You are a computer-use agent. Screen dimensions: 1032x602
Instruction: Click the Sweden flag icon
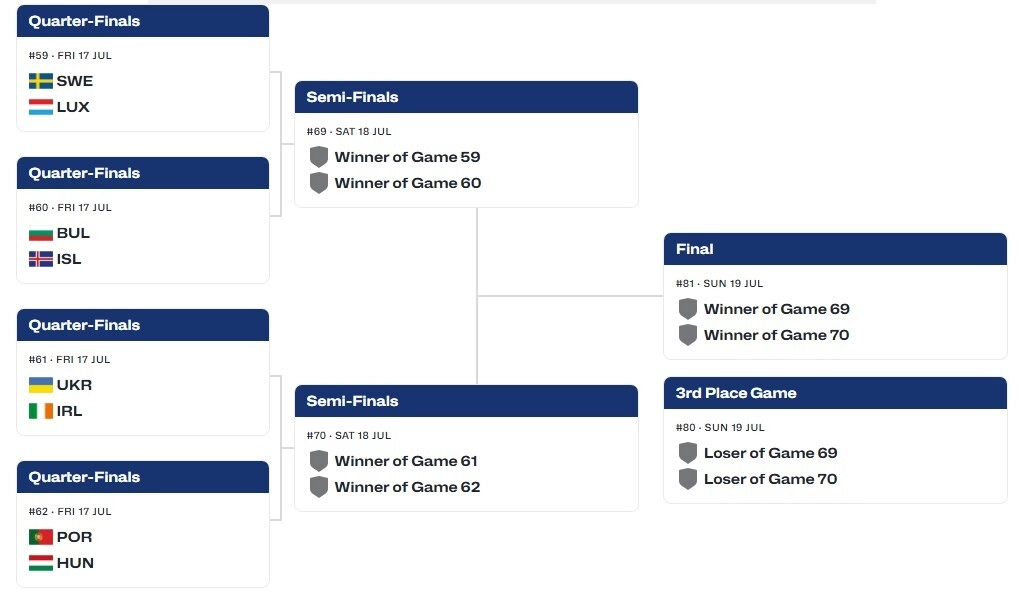41,81
